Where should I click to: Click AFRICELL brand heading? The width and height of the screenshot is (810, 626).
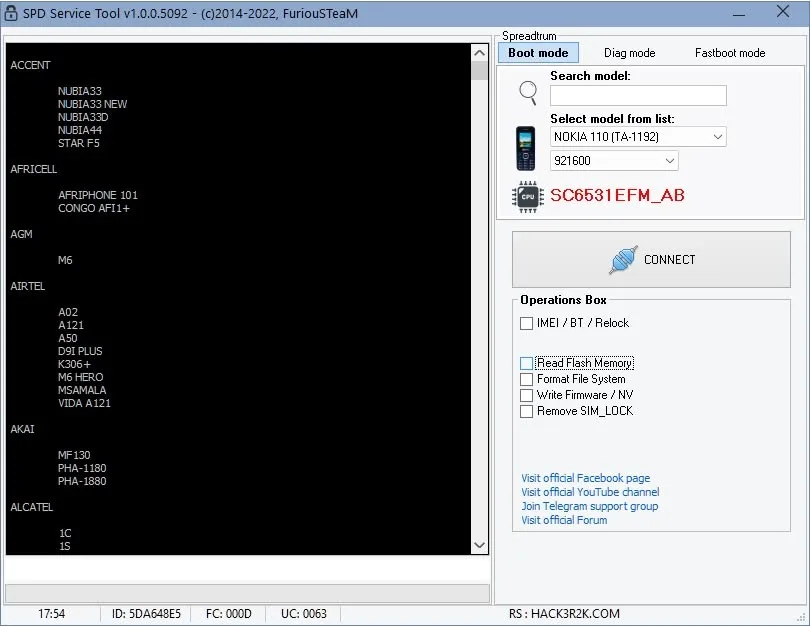click(34, 169)
